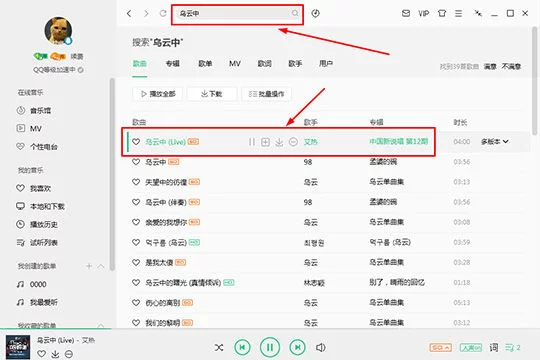The width and height of the screenshot is (540, 360).
Task: Open SQ quality selector
Action: point(440,348)
